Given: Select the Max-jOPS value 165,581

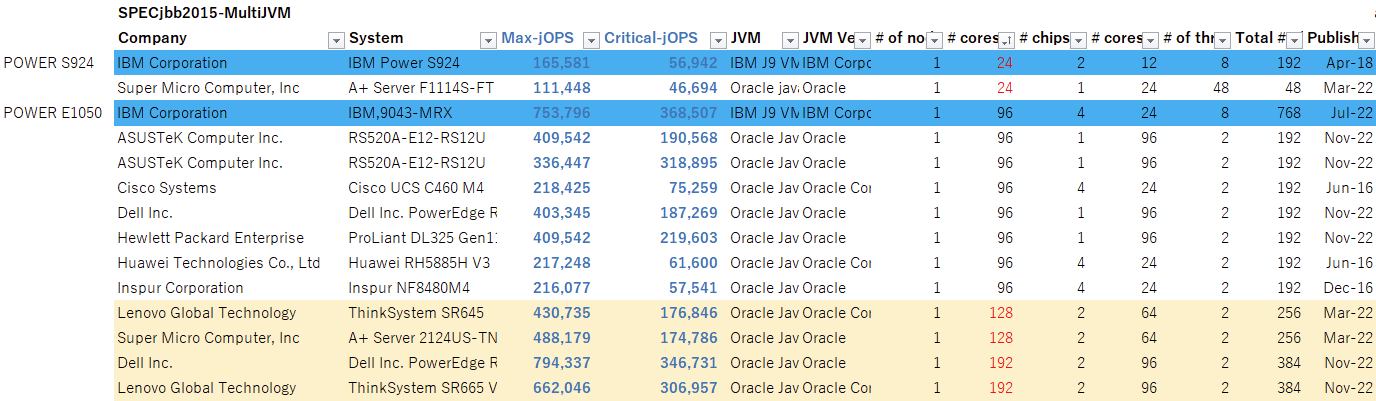Looking at the screenshot, I should tap(561, 63).
